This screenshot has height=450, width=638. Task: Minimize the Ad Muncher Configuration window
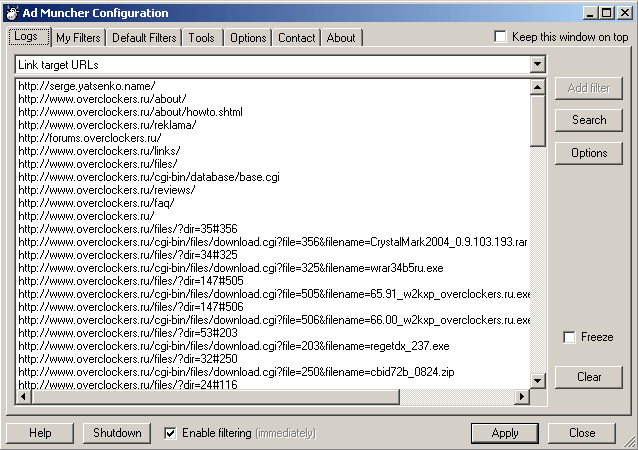[x=590, y=13]
